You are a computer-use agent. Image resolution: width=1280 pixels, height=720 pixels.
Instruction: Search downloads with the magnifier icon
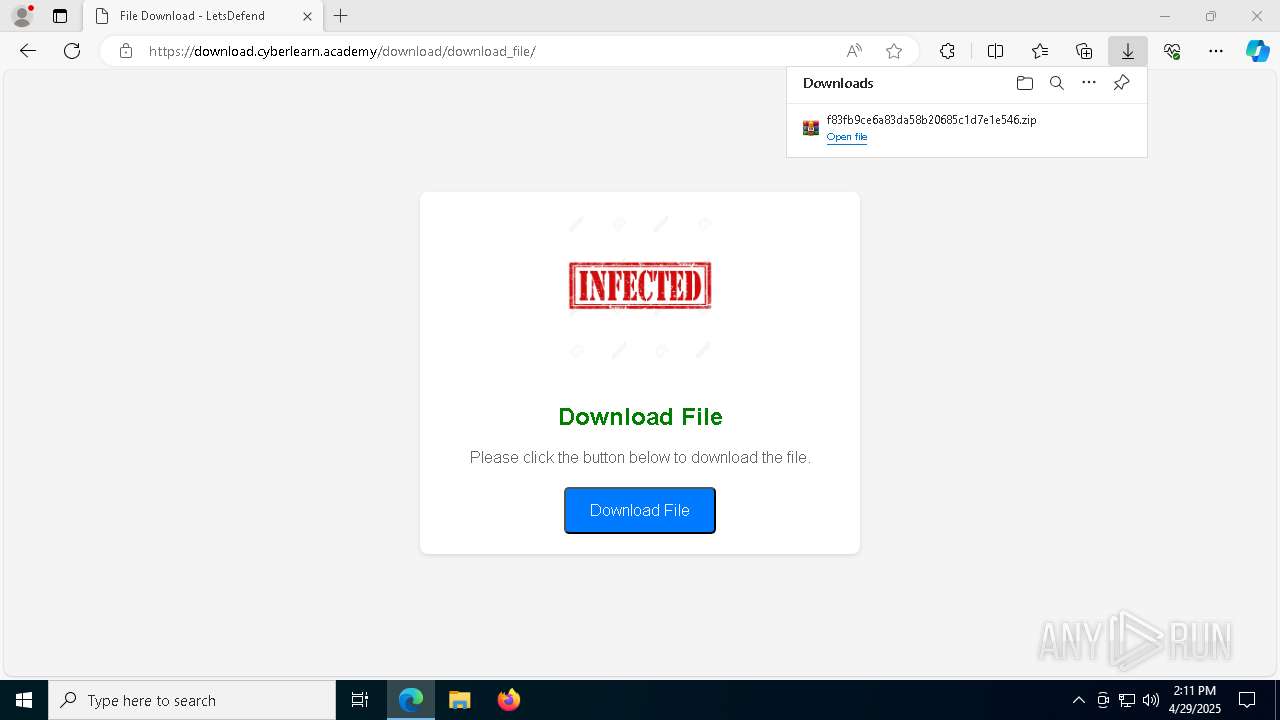tap(1056, 83)
